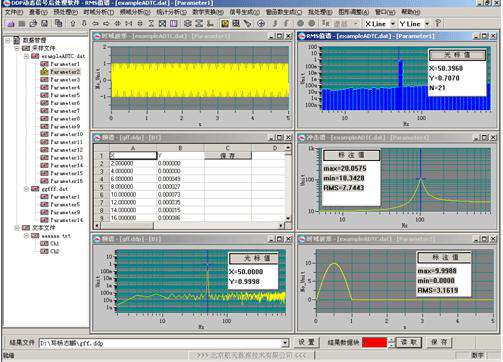Click the result file path input field

pos(161,343)
